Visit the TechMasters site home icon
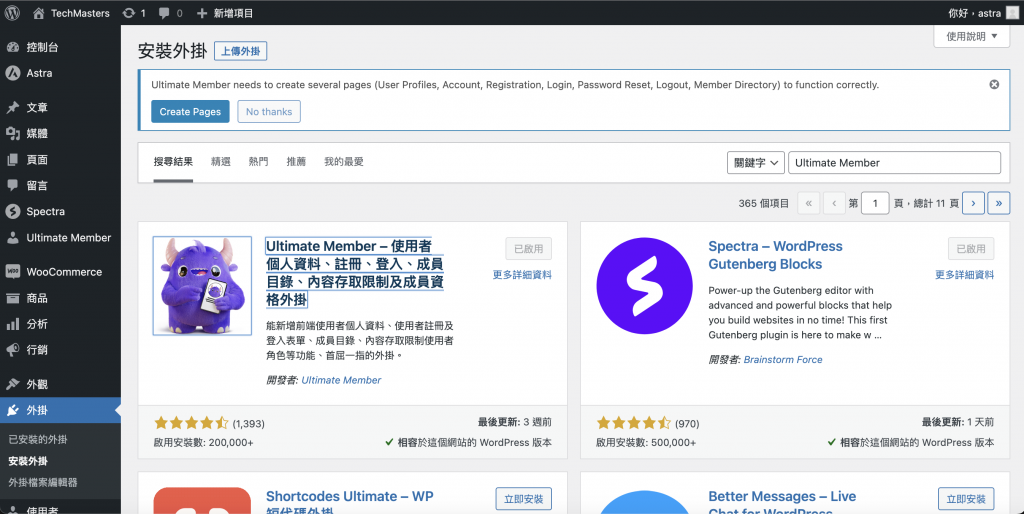Image resolution: width=1024 pixels, height=514 pixels. point(39,13)
